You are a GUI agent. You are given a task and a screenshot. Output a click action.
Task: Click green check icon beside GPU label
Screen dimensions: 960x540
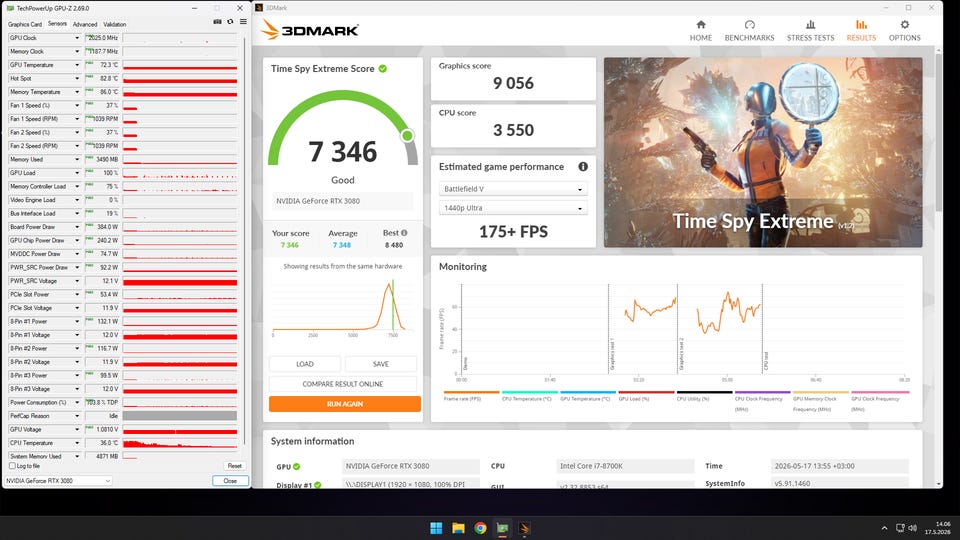tap(296, 467)
